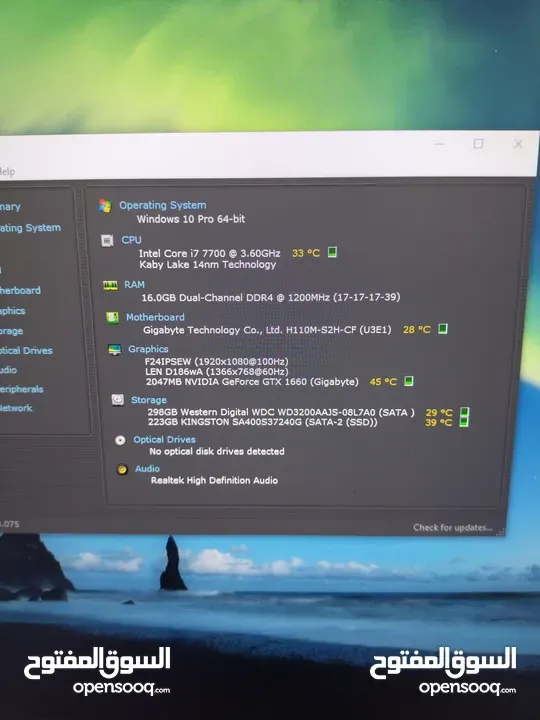Screen dimensions: 540x720
Task: Click the motherboard 28 °C temperature indicator icon
Action: (442, 329)
